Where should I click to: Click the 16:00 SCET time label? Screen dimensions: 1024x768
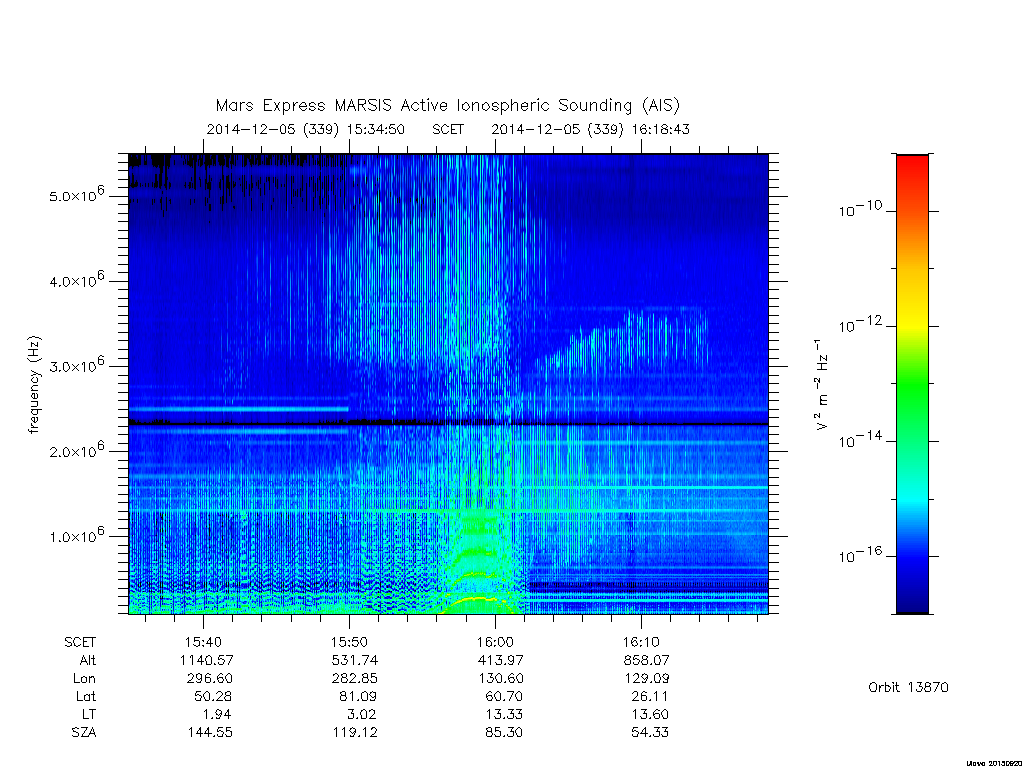495,642
